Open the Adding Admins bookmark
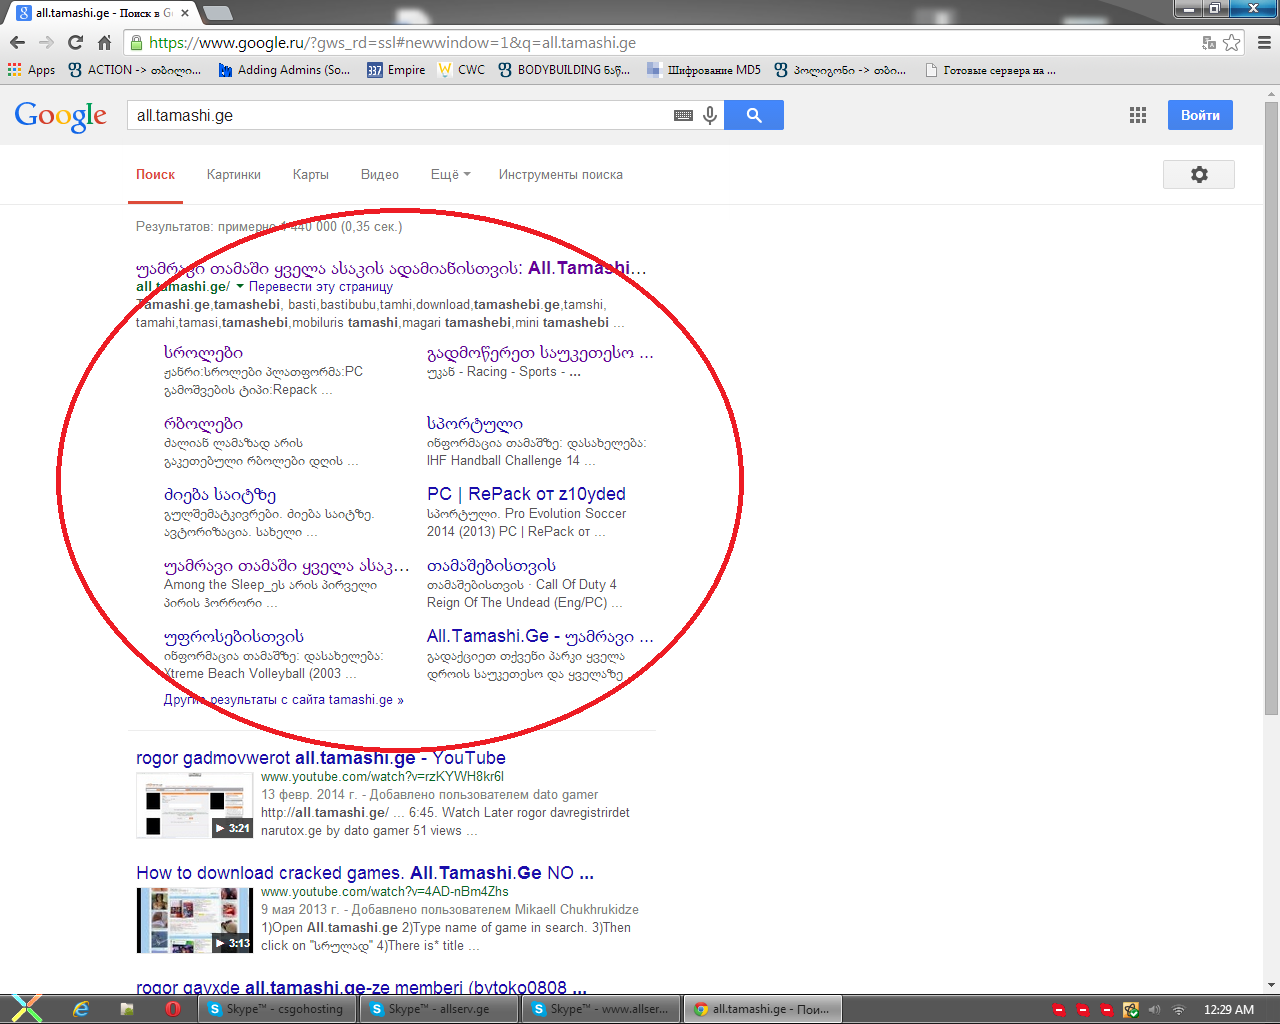 pos(284,70)
